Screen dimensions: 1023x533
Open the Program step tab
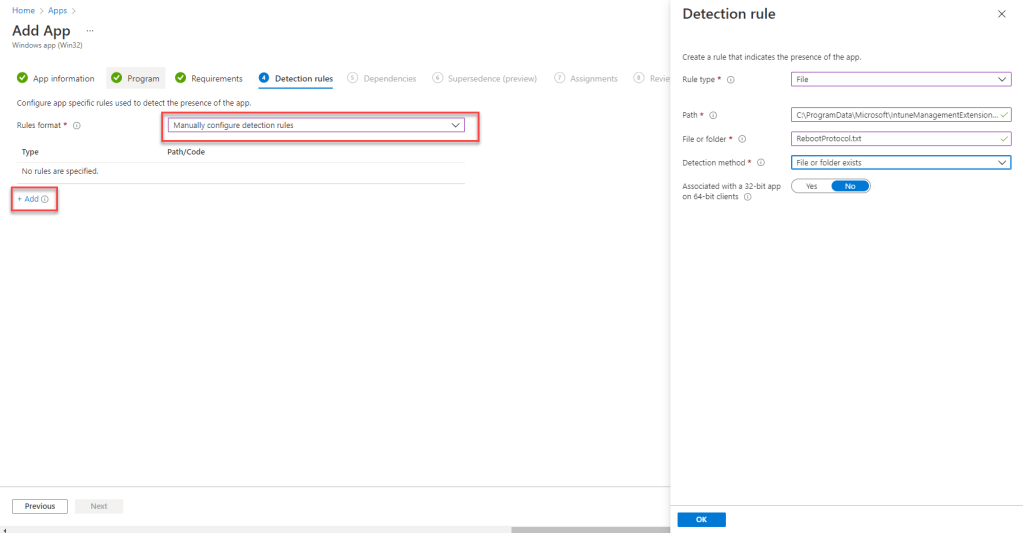[x=135, y=78]
